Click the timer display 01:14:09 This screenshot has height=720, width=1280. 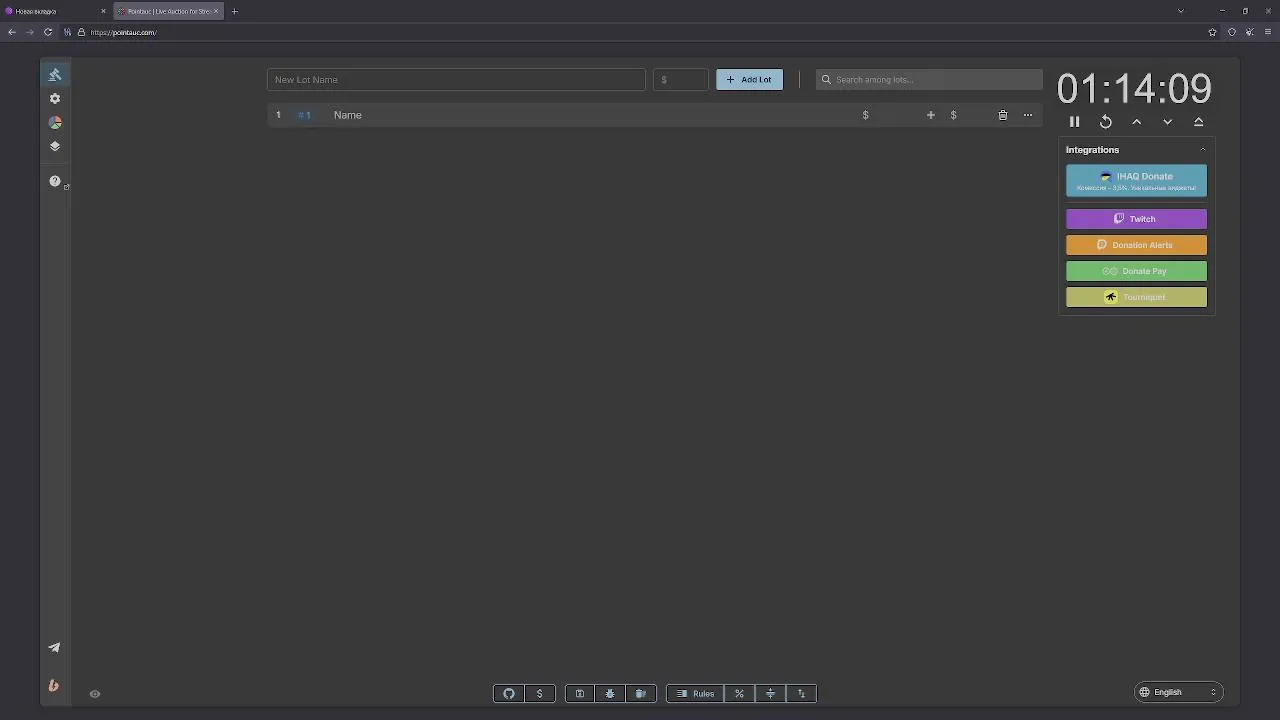[x=1134, y=89]
